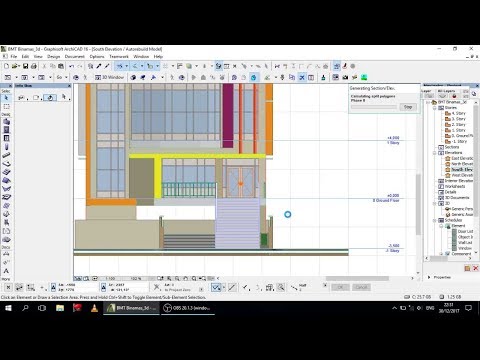Open the dropdown arrow next to Go
The width and height of the screenshot is (480, 360).
(66, 78)
